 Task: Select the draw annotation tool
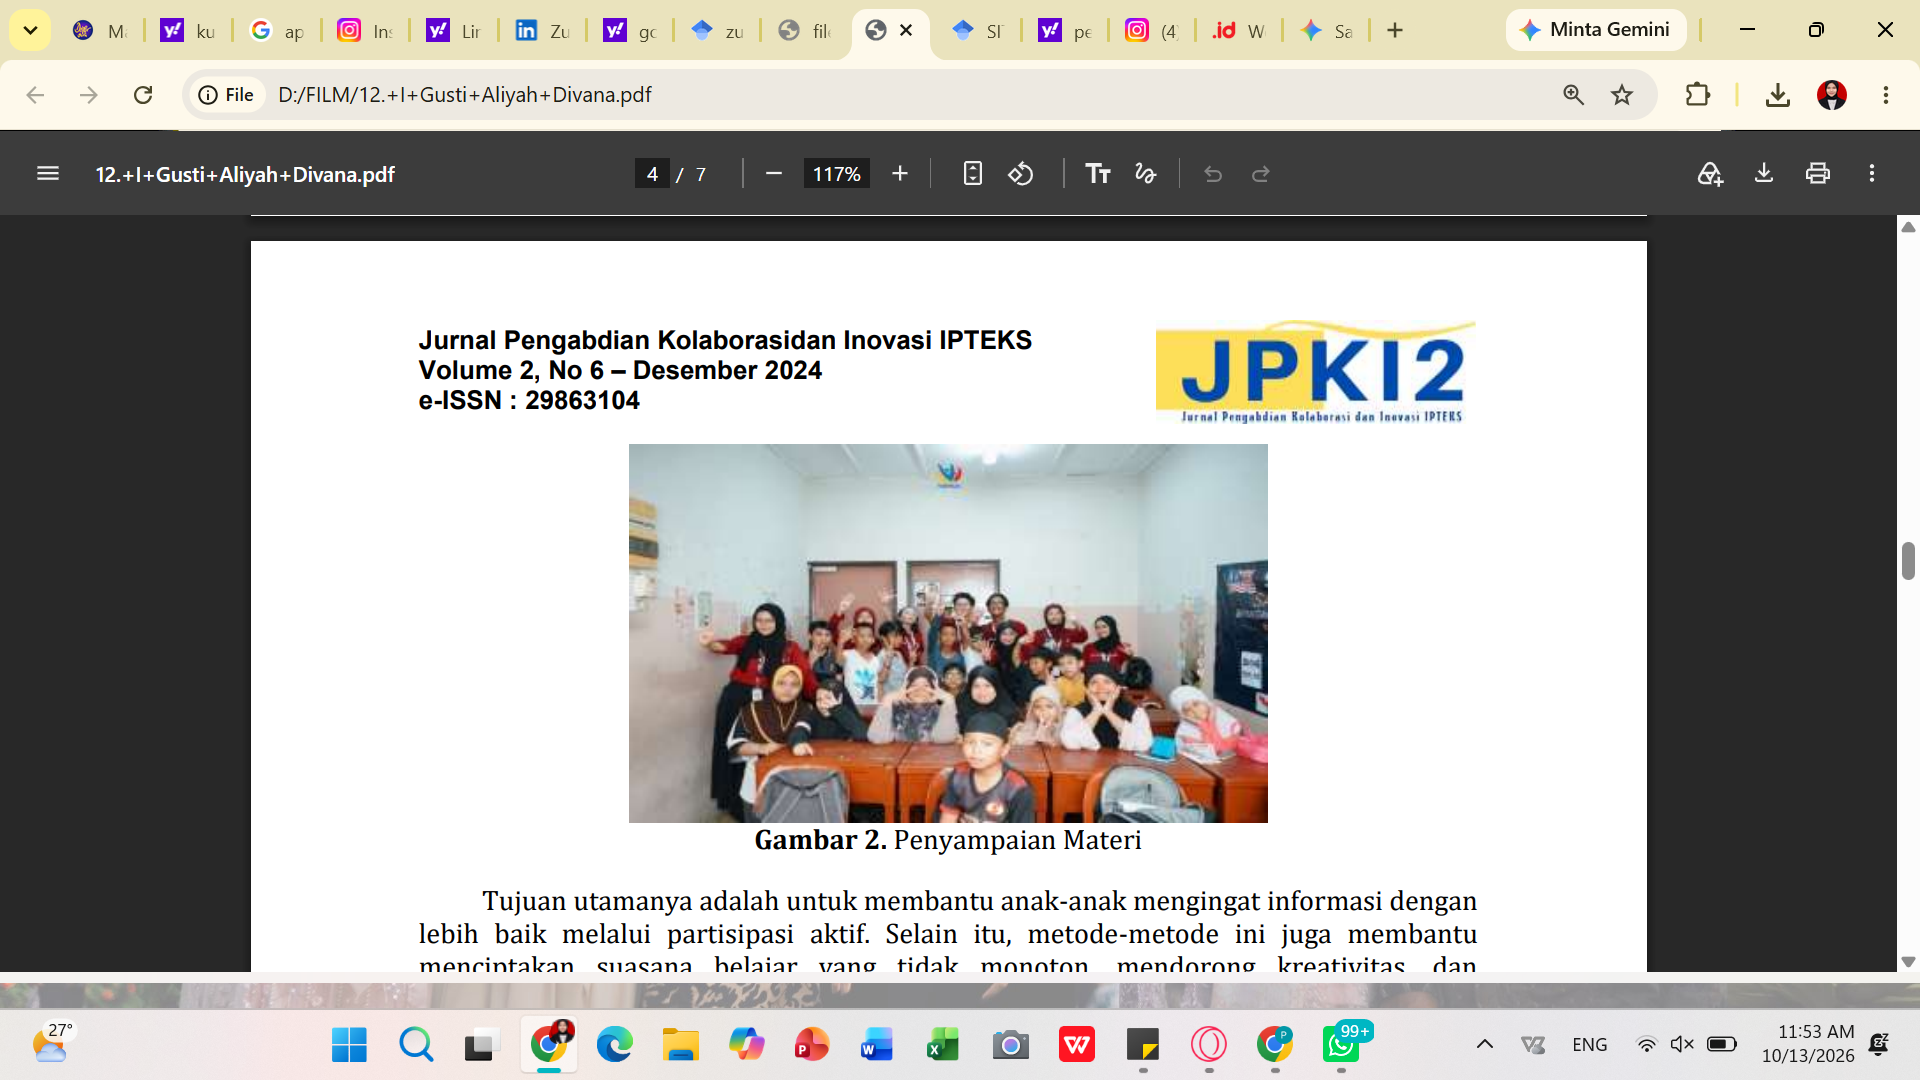click(1145, 174)
